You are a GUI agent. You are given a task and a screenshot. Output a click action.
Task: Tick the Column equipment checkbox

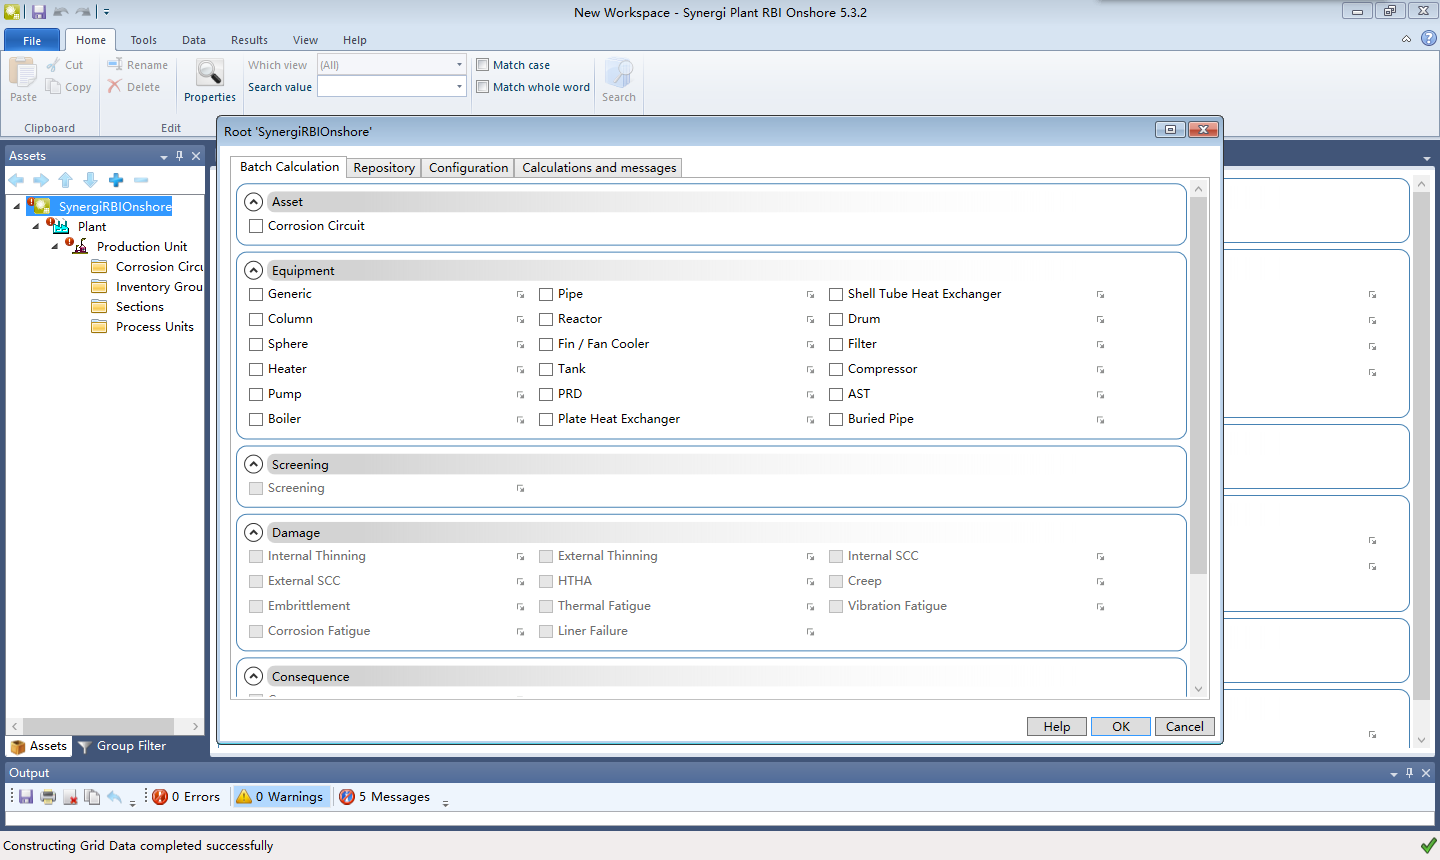[256, 319]
